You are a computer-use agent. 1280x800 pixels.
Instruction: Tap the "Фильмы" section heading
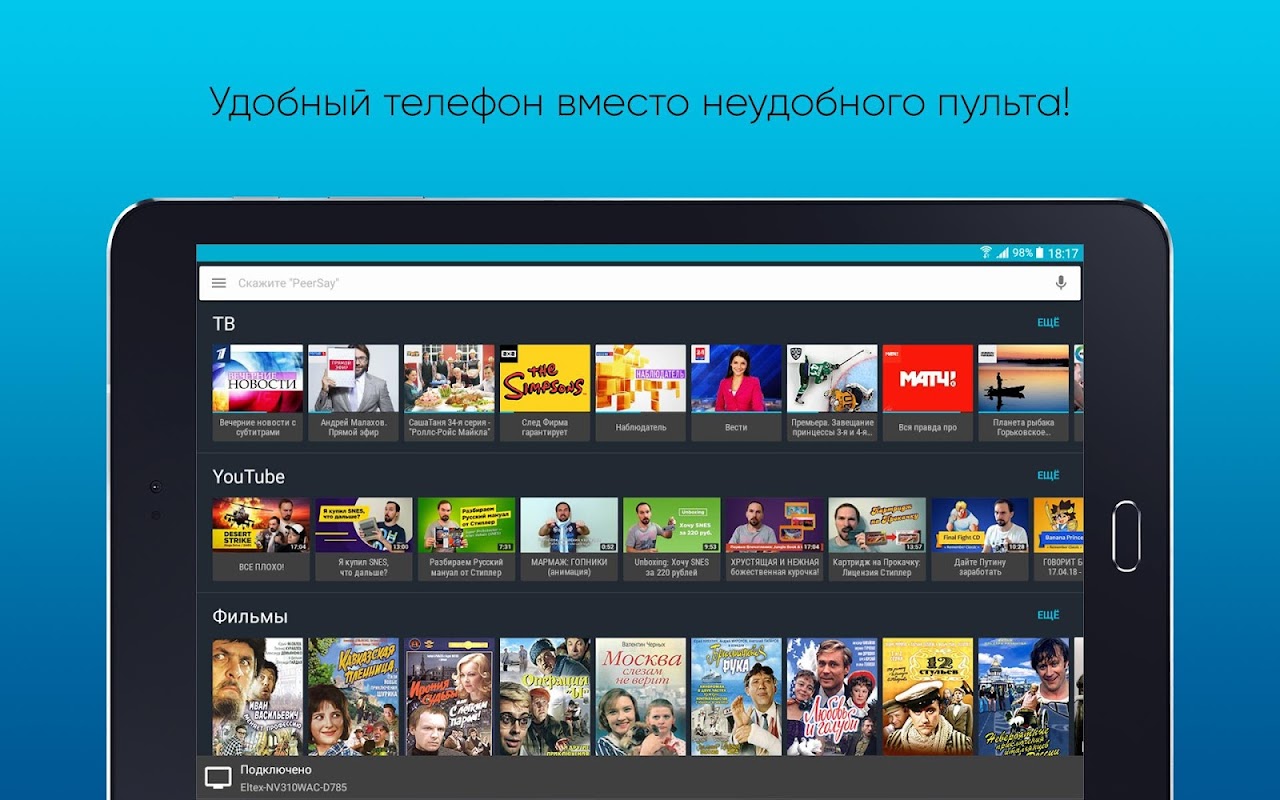point(250,616)
